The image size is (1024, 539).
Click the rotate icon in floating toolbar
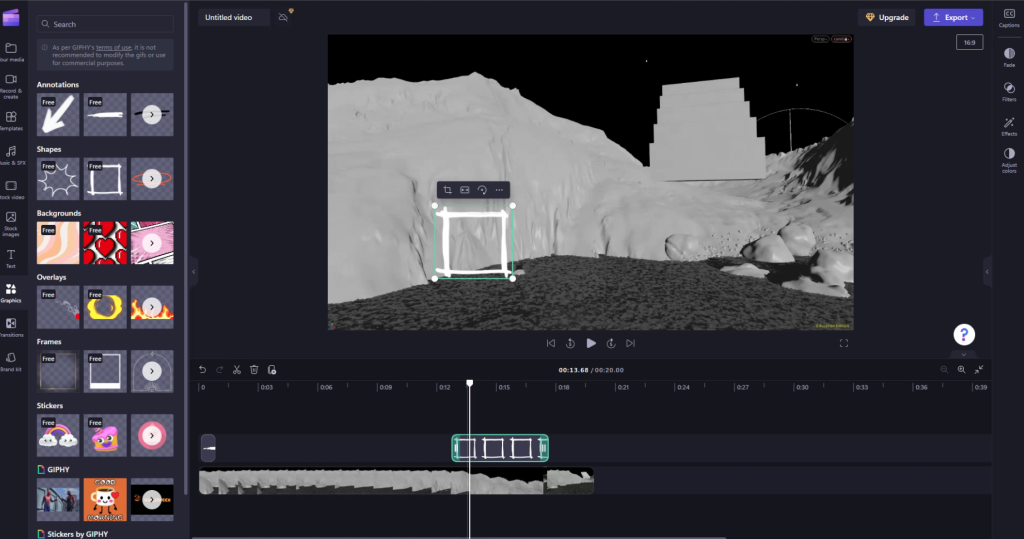(482, 190)
